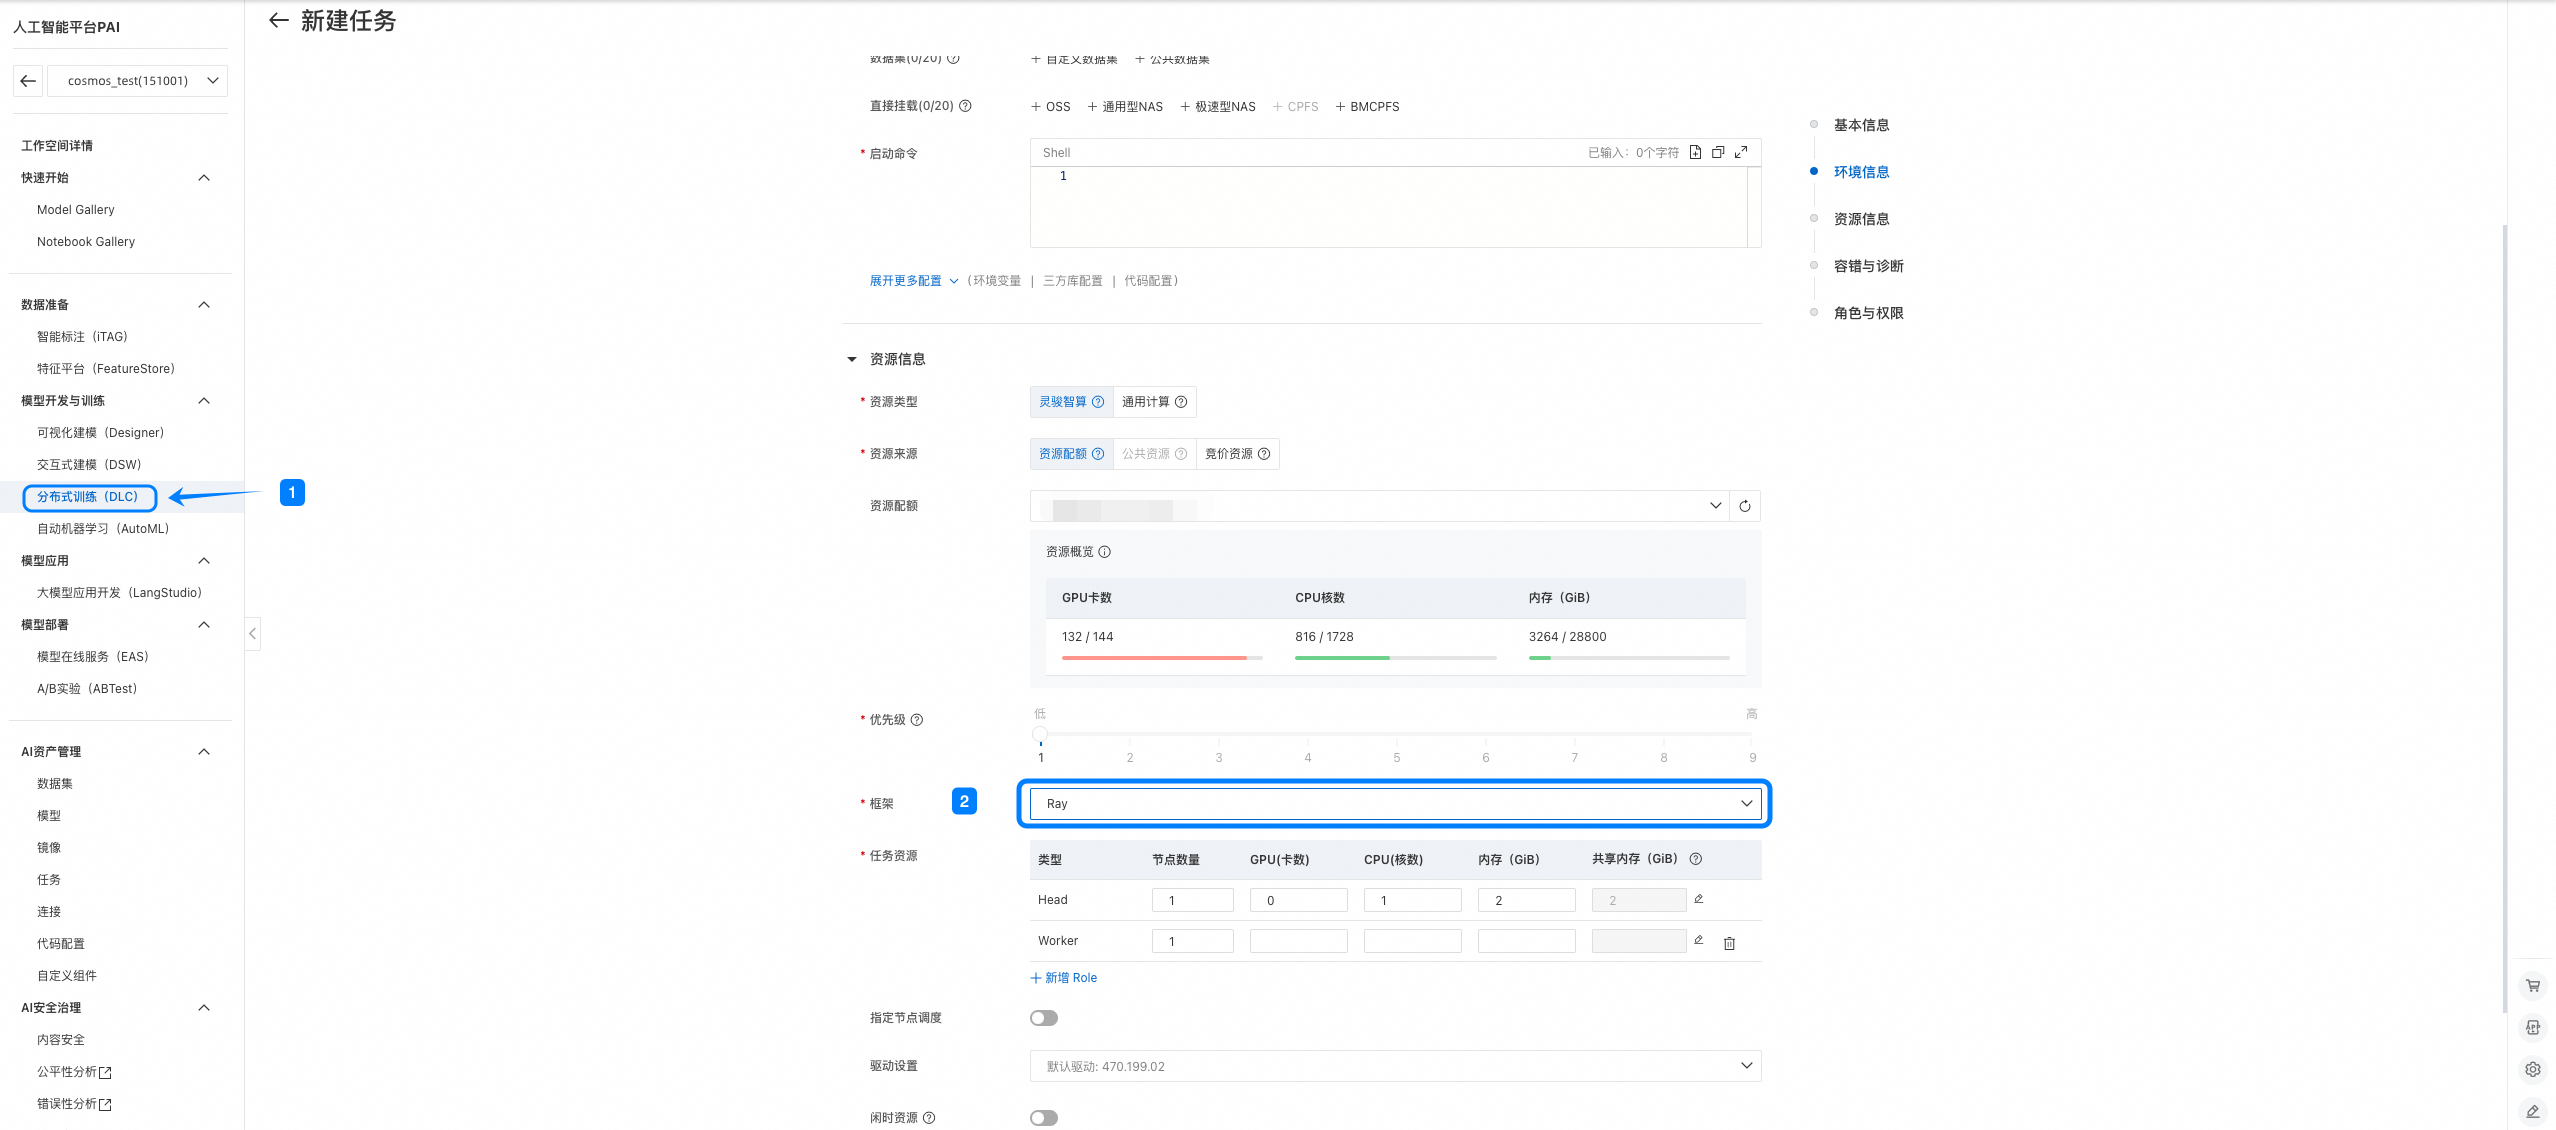Open the cosmos_test workspace selector dropdown
The image size is (2556, 1130).
tap(137, 81)
